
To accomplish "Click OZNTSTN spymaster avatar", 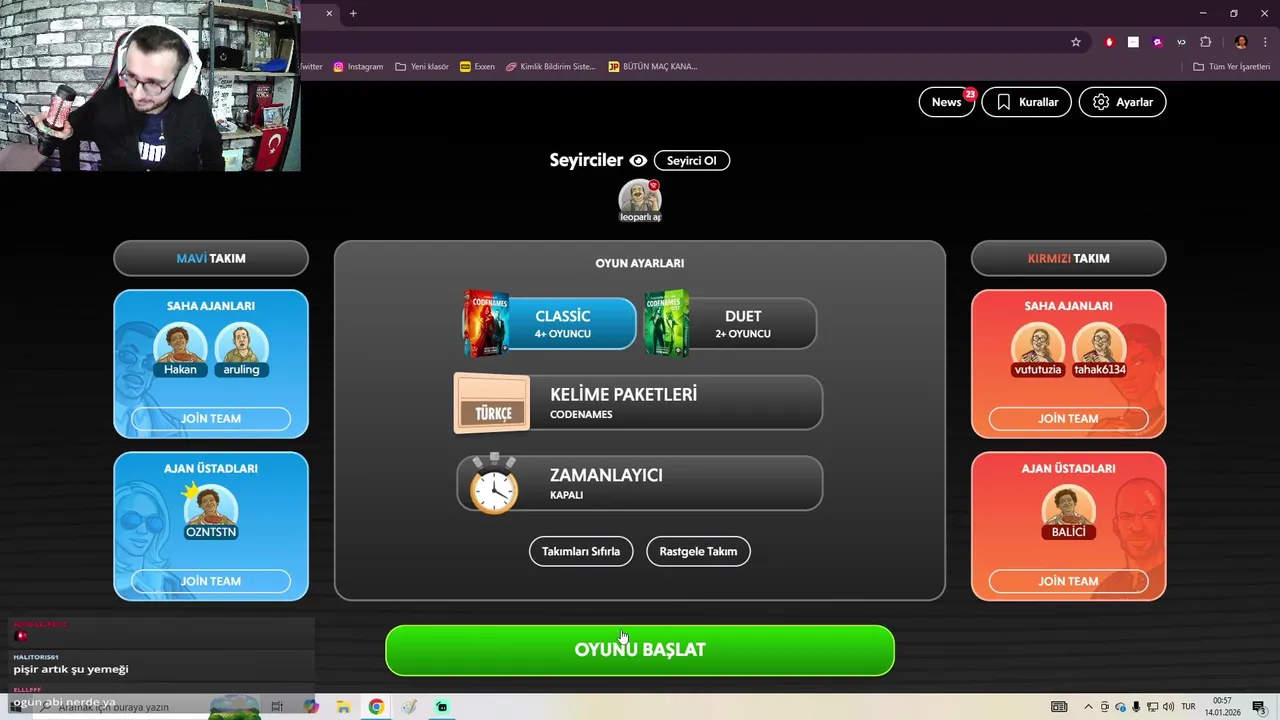I will click(211, 512).
